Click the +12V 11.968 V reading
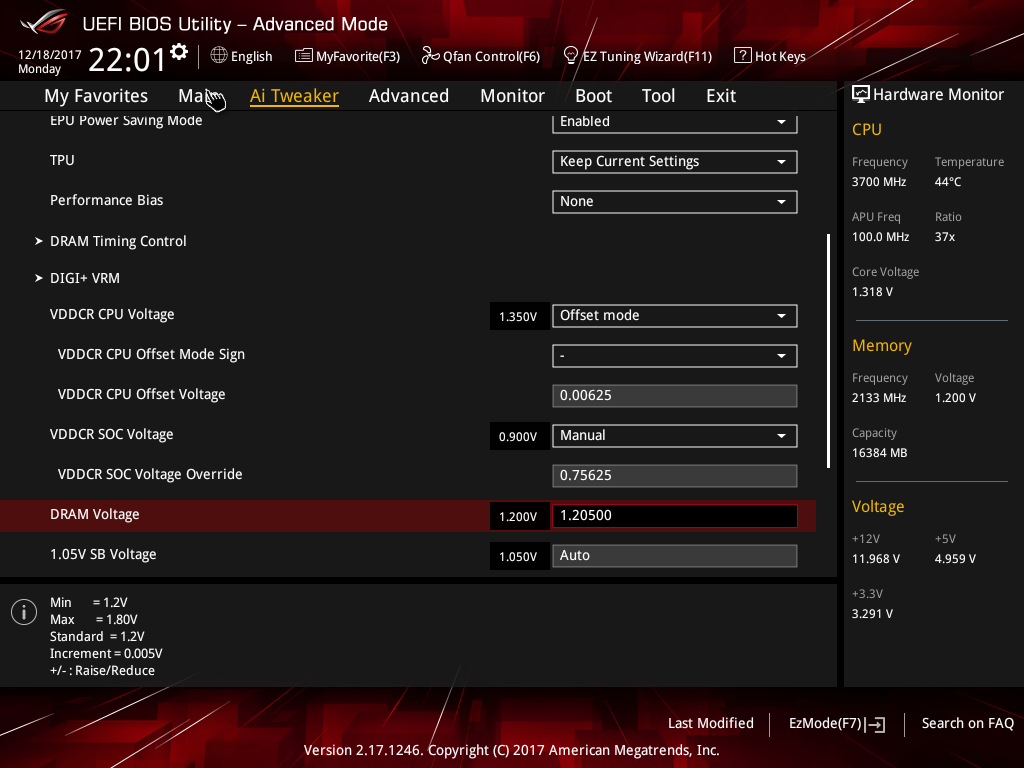Screen dimensions: 1024x768 (x=876, y=559)
